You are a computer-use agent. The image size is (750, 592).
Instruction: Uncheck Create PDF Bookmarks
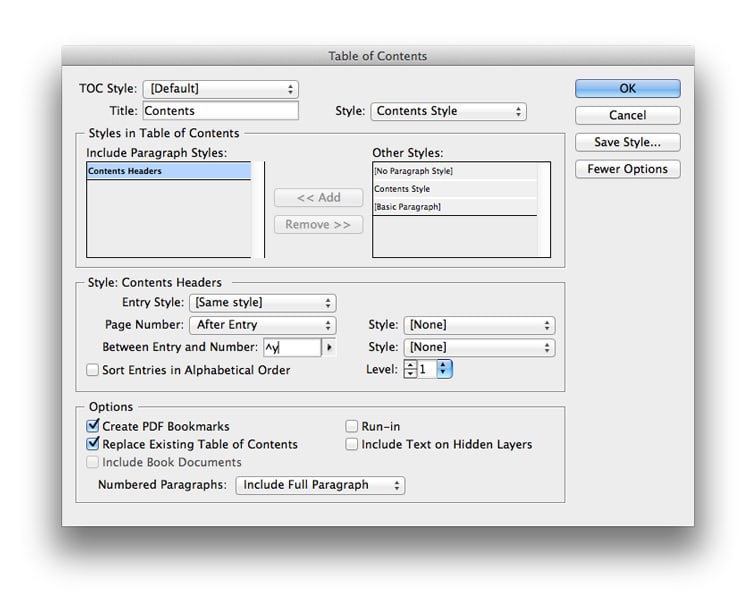[x=93, y=426]
